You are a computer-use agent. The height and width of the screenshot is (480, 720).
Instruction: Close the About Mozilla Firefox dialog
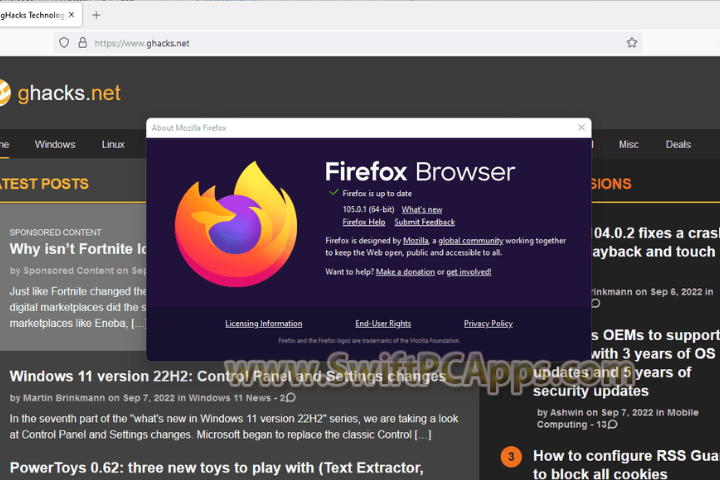[x=581, y=128]
